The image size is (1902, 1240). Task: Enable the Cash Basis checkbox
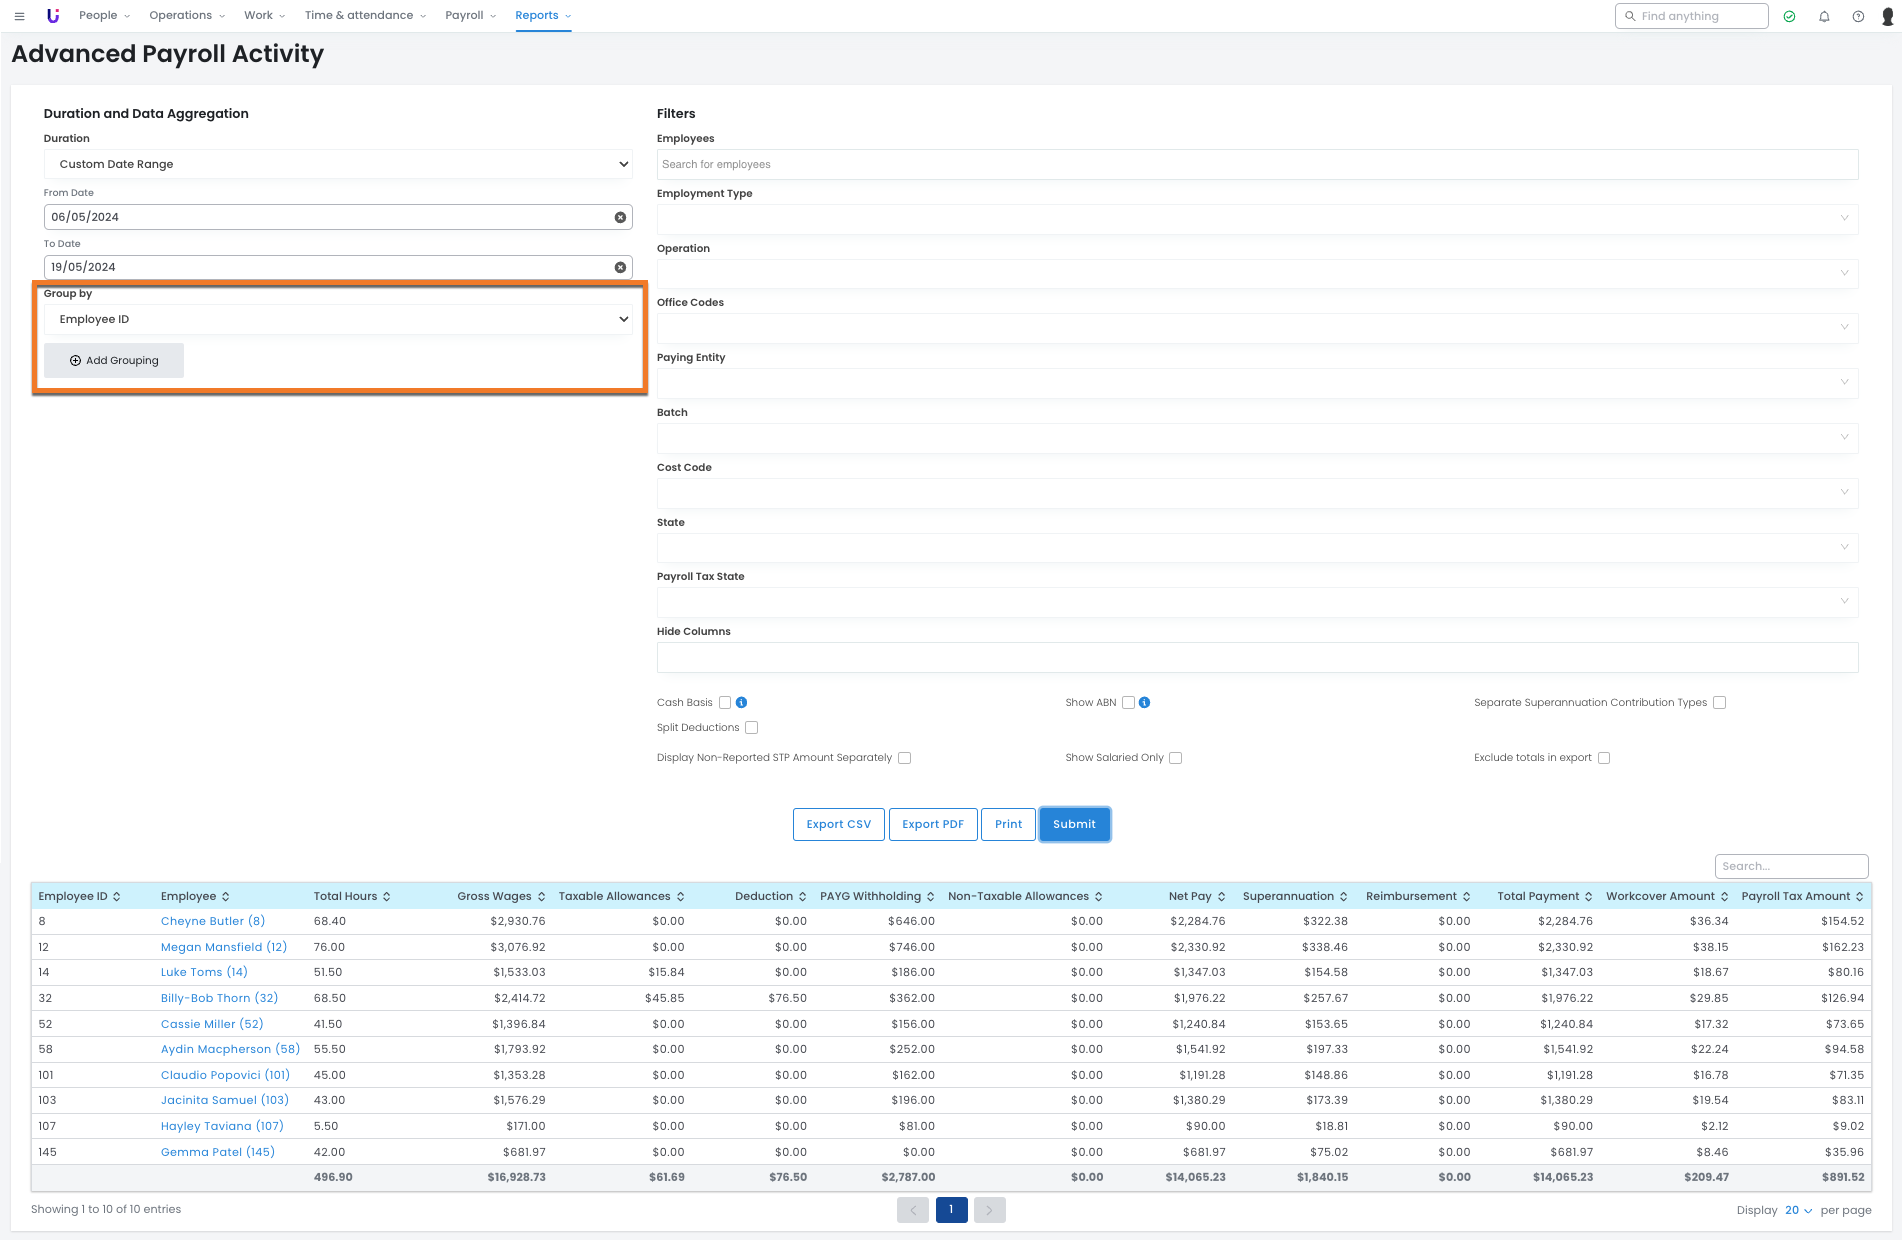pos(725,703)
